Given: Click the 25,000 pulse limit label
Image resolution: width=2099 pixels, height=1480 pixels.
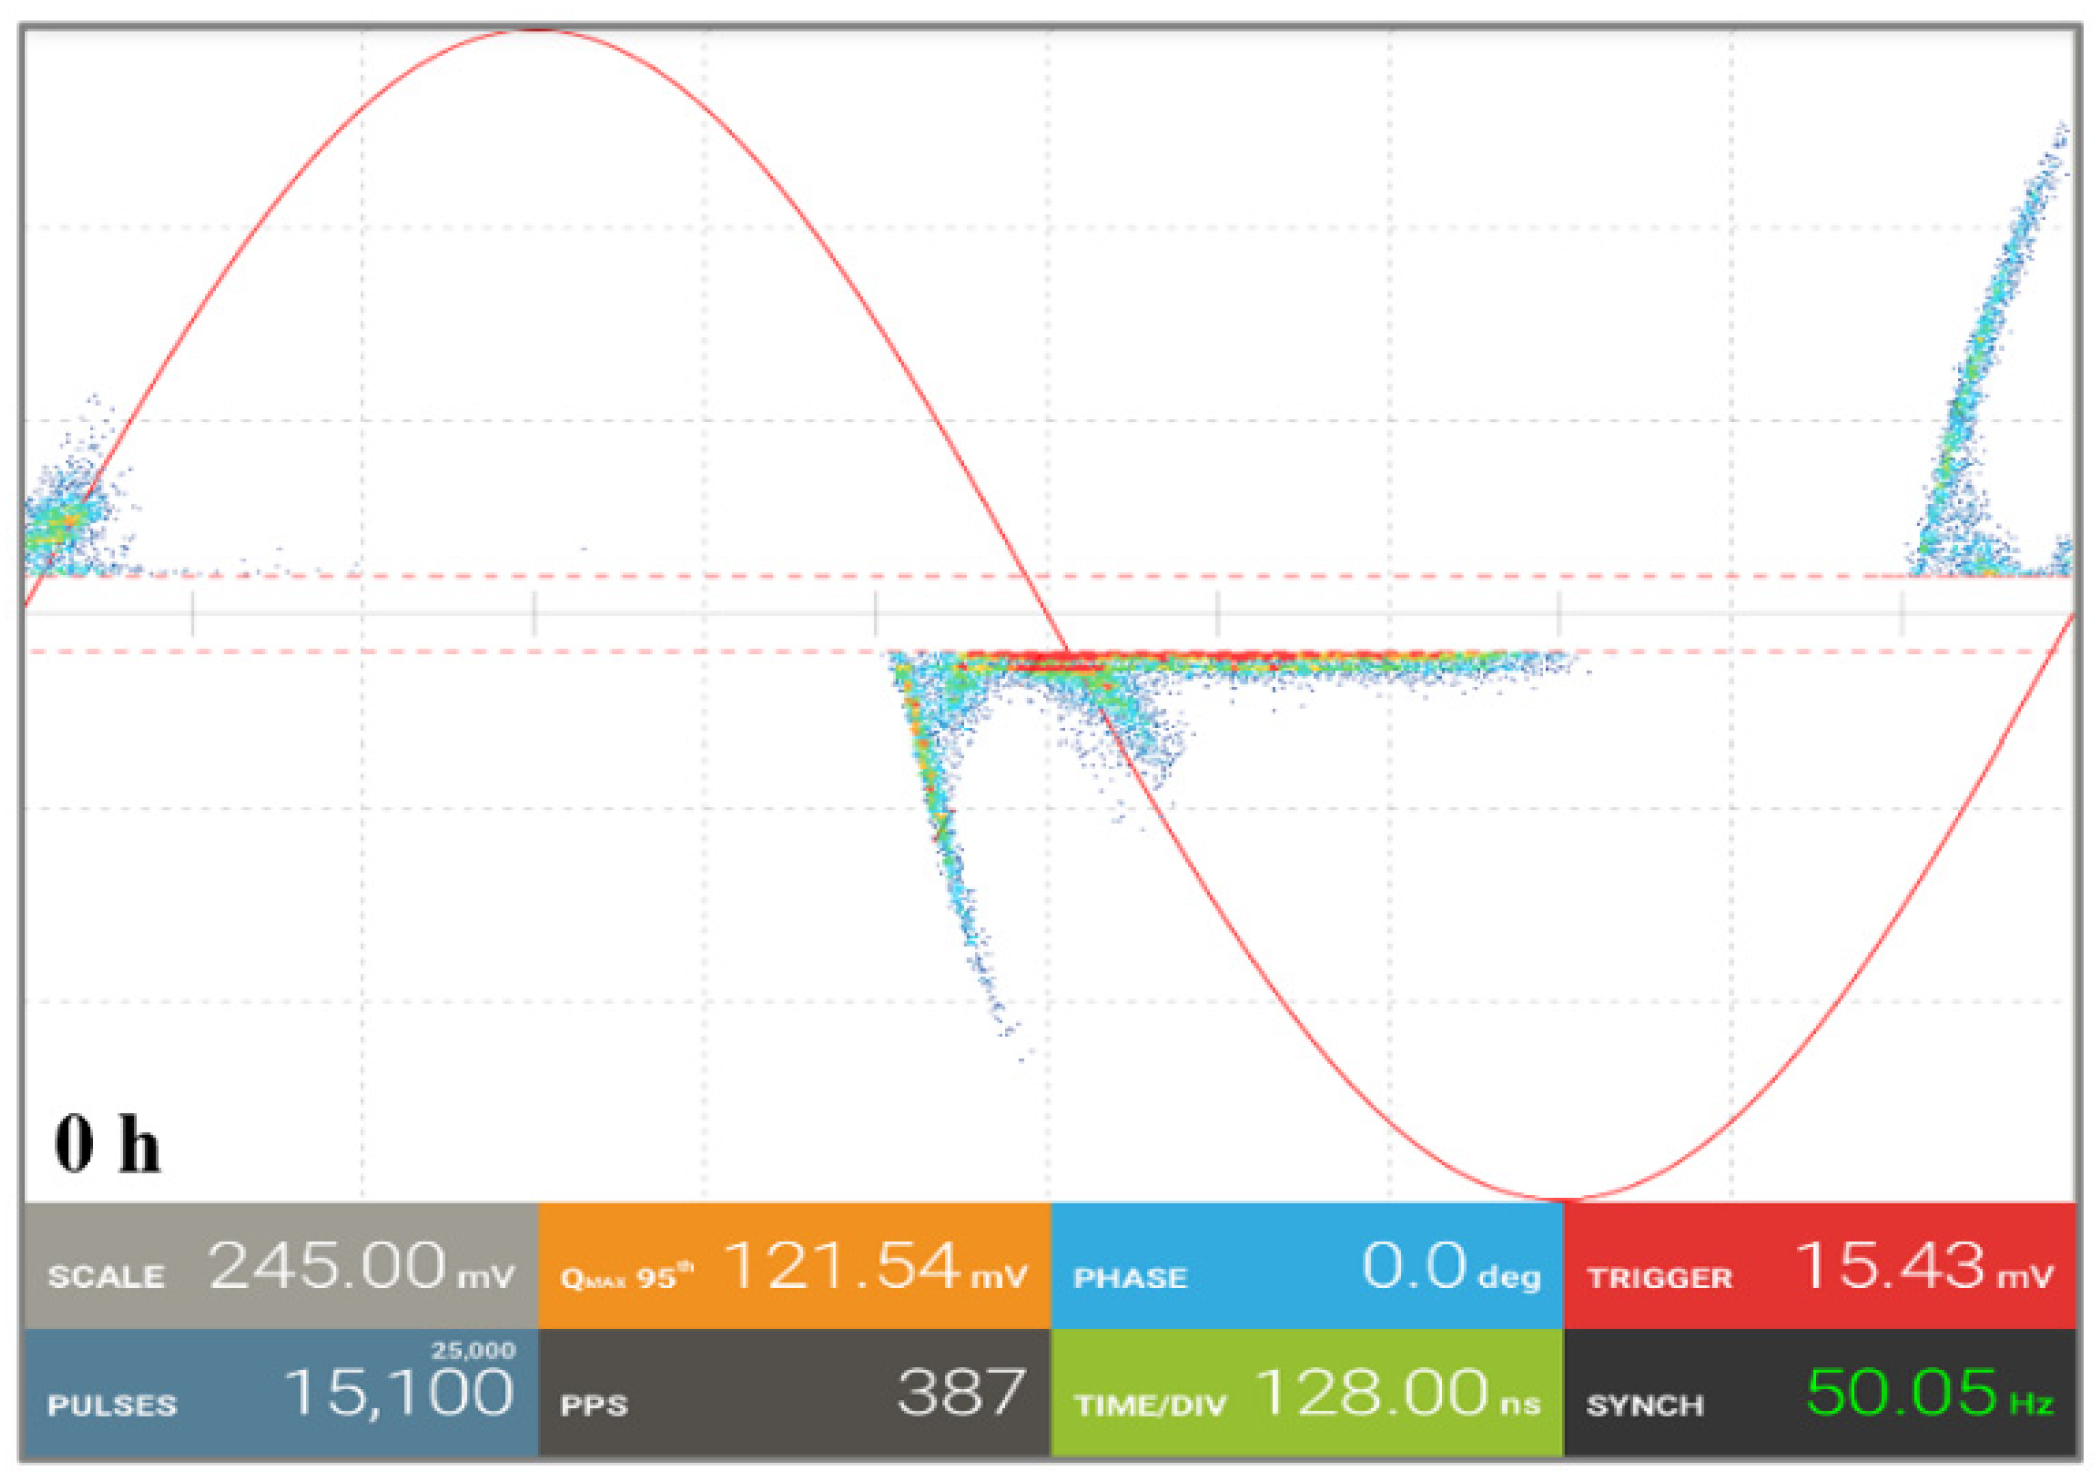Looking at the screenshot, I should point(473,1350).
